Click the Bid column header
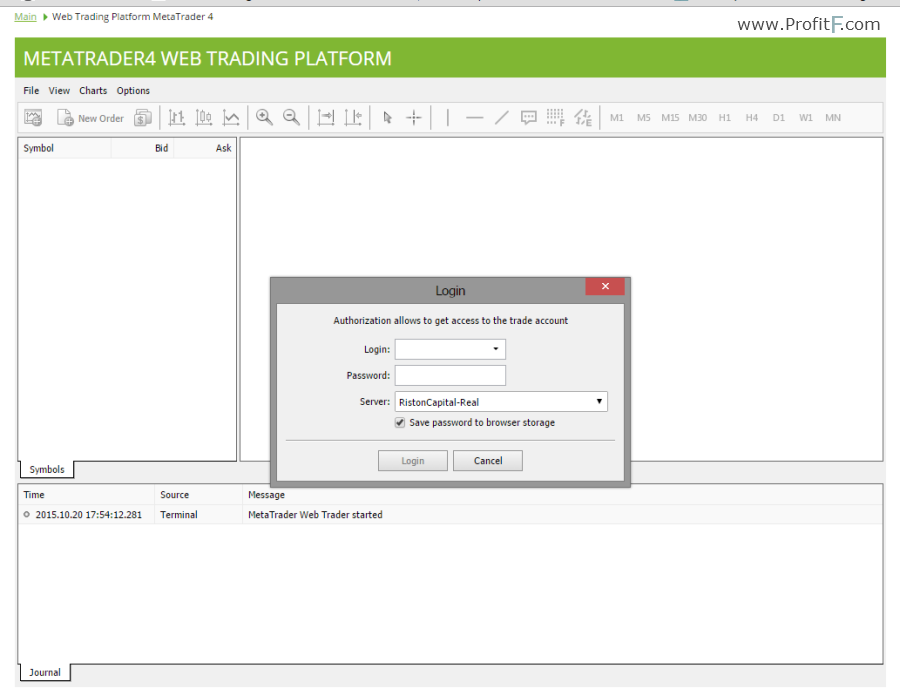The image size is (900, 695). pyautogui.click(x=142, y=148)
